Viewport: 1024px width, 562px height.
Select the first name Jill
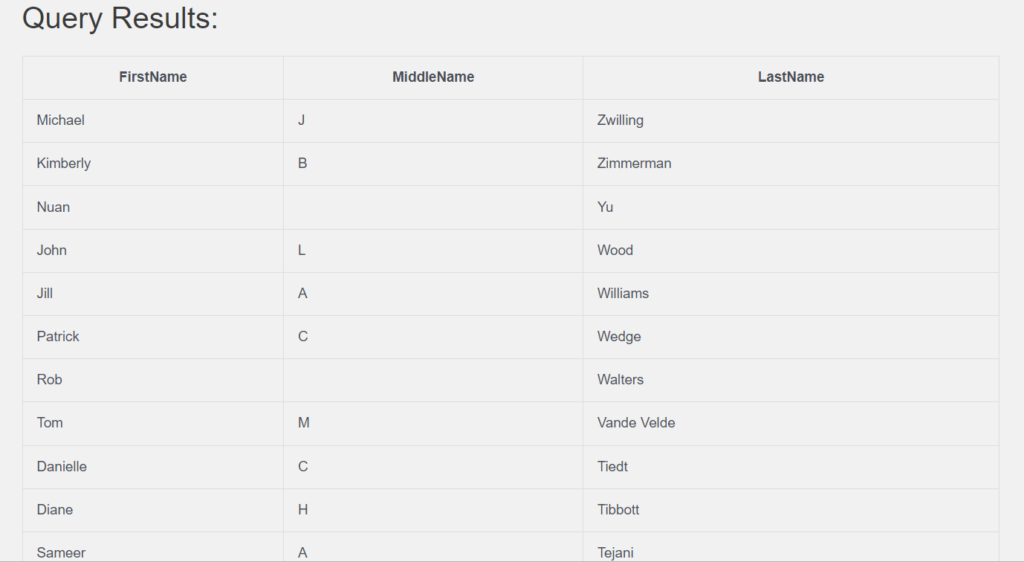pyautogui.click(x=45, y=293)
